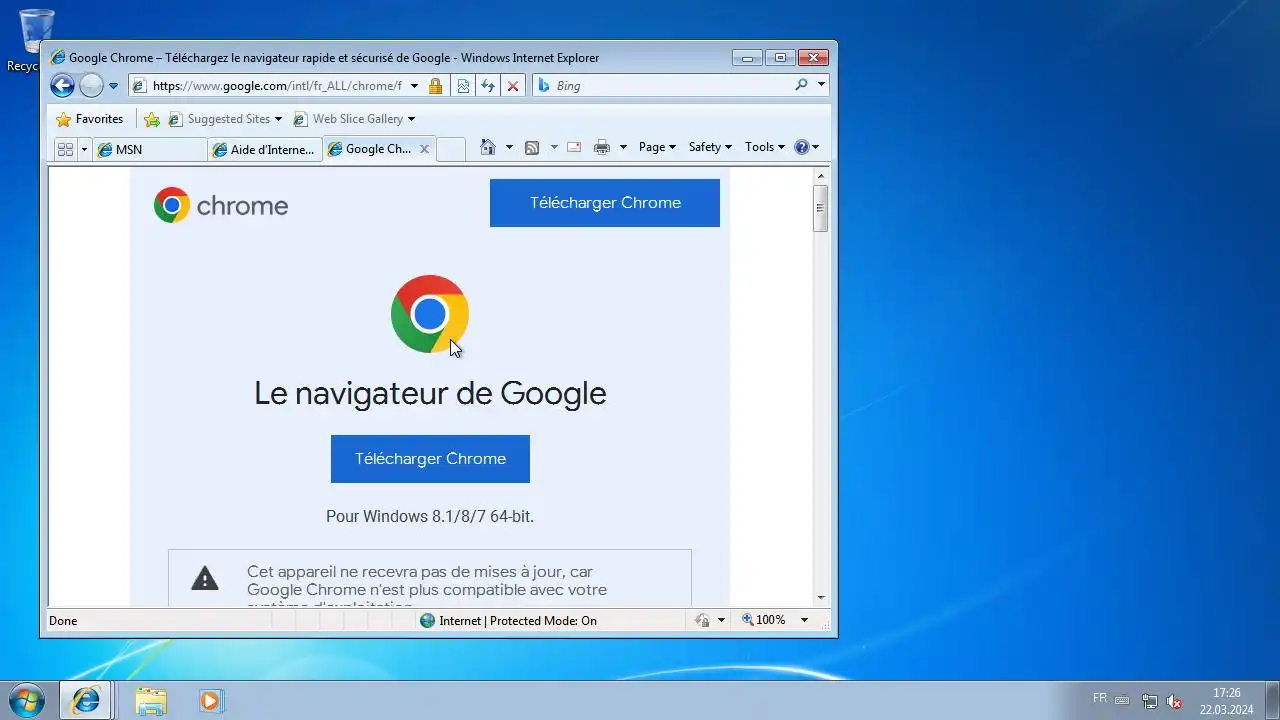This screenshot has height=720, width=1280.
Task: Expand the tab list dropdown arrow
Action: tap(84, 149)
